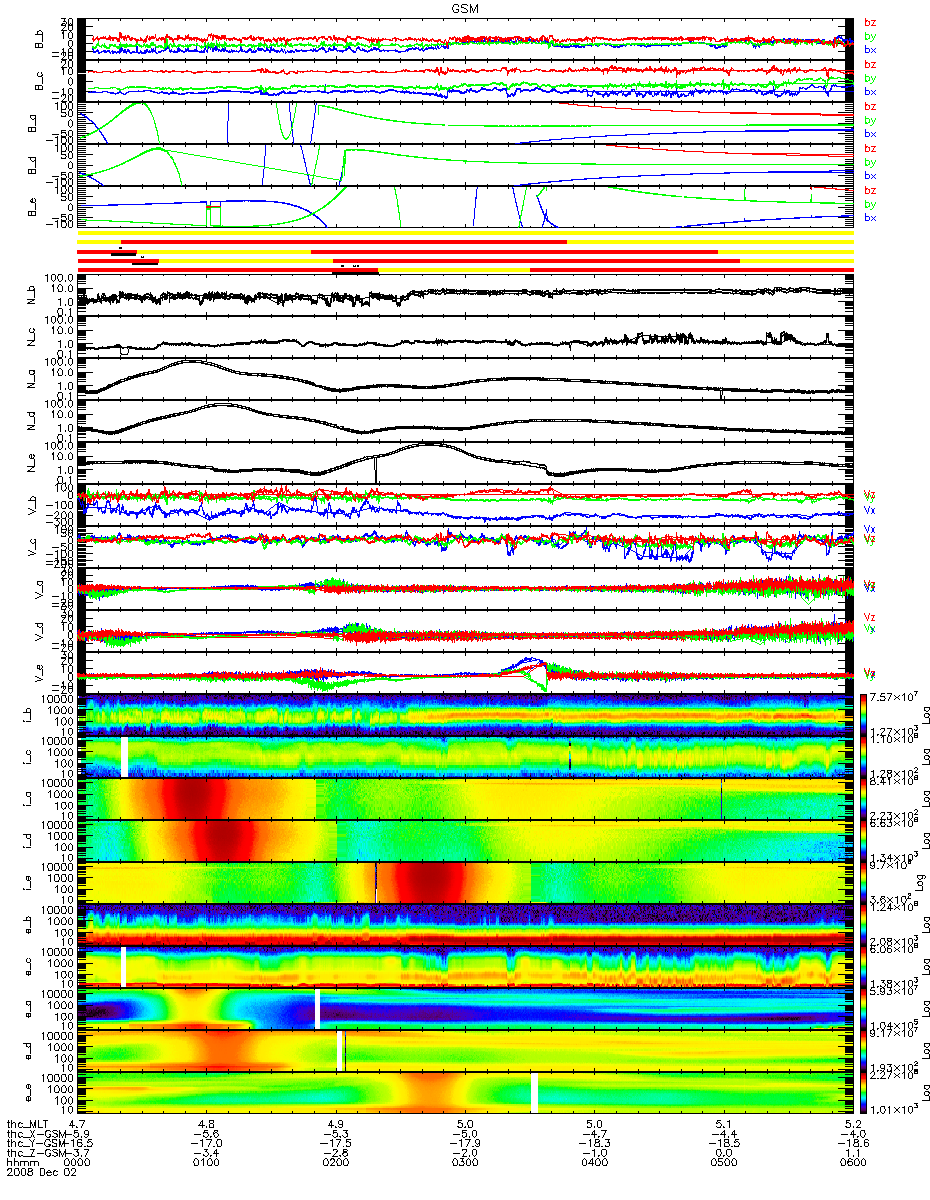The image size is (930, 1200).
Task: Click the by legend of B_a panel
Action: (870, 120)
